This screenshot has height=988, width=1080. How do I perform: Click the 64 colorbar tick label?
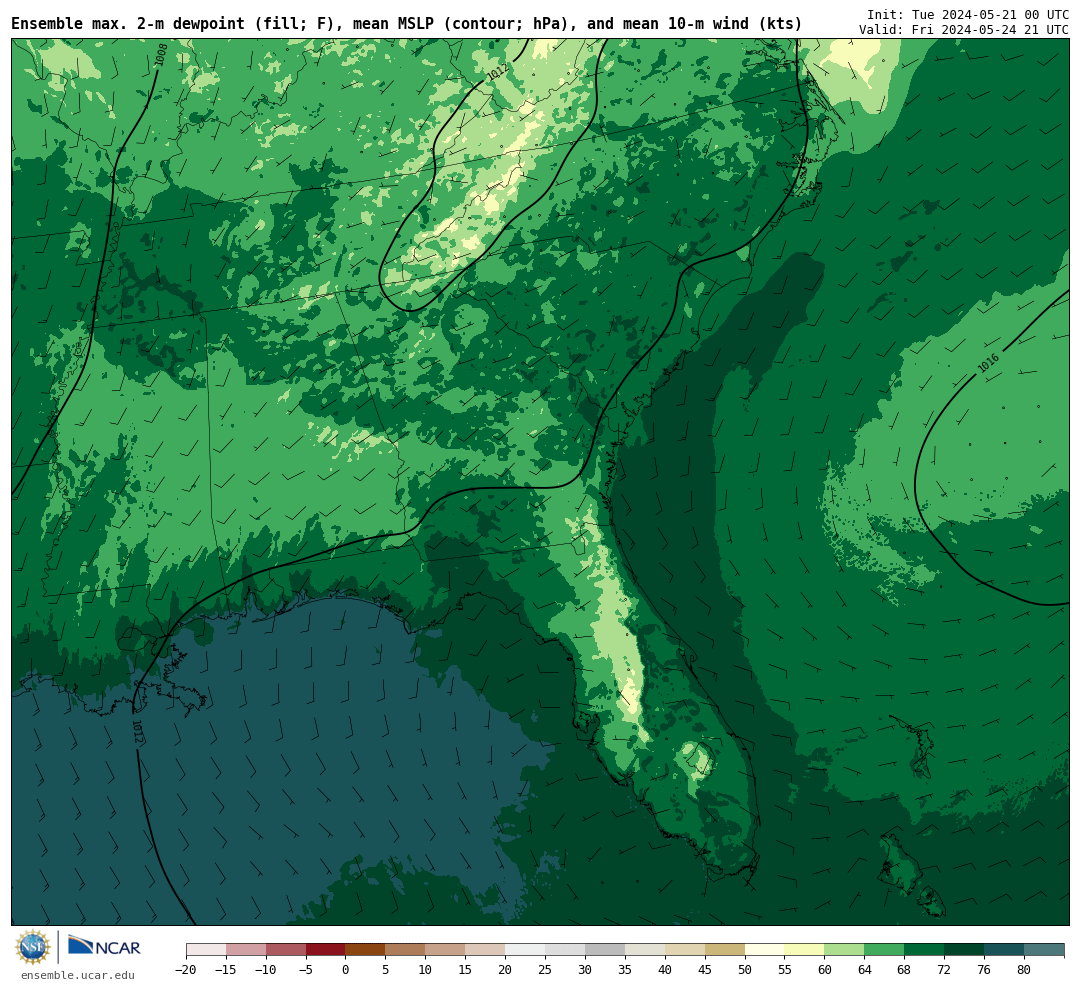(x=865, y=969)
